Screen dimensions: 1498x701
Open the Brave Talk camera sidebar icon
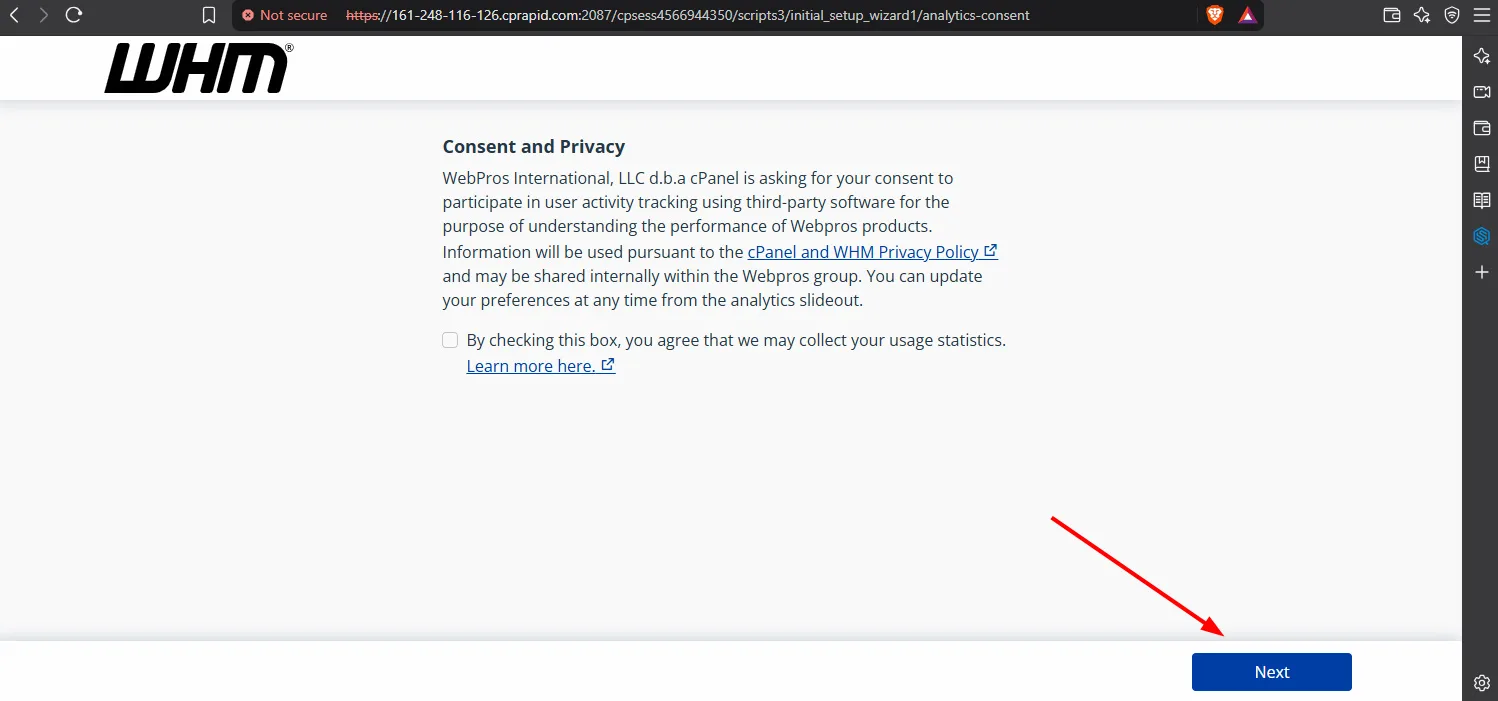coord(1482,92)
